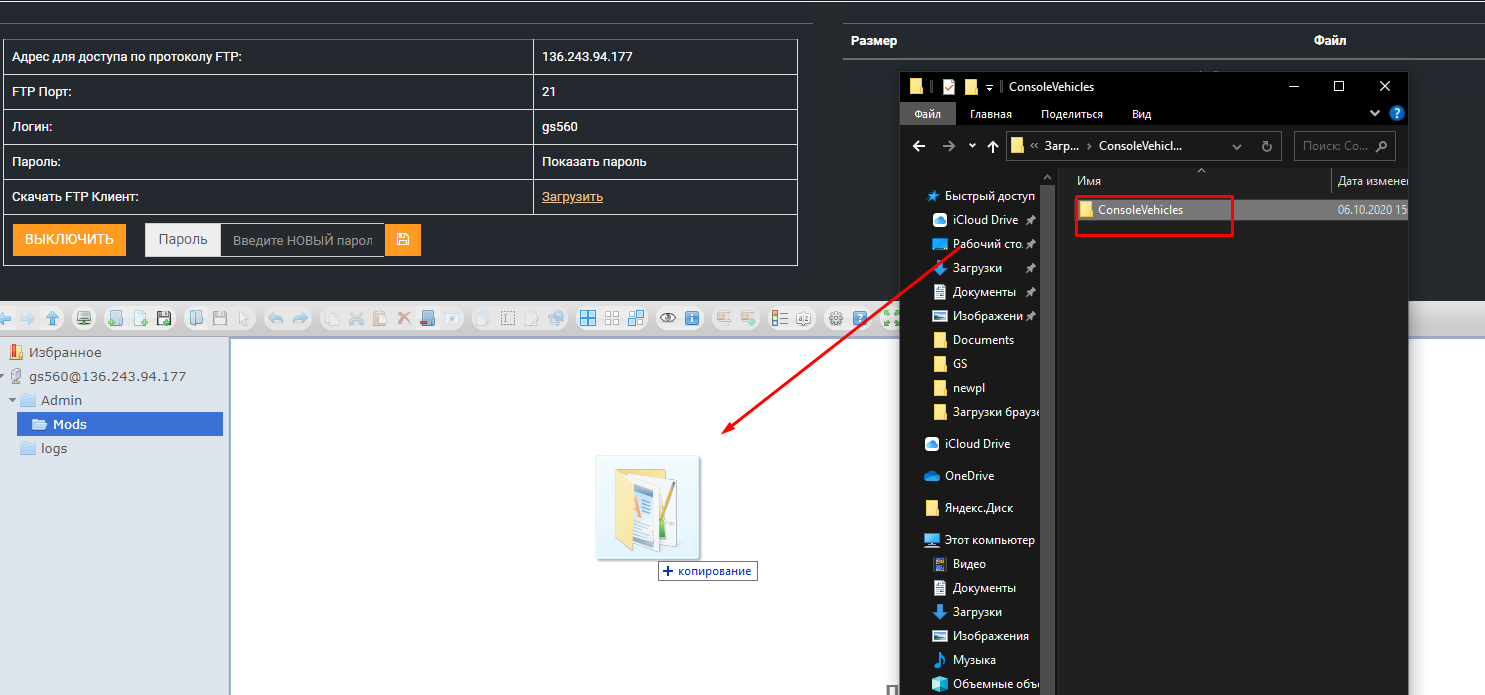Viewport: 1485px width, 695px height.
Task: Switch to large icons grid view
Action: click(x=588, y=319)
